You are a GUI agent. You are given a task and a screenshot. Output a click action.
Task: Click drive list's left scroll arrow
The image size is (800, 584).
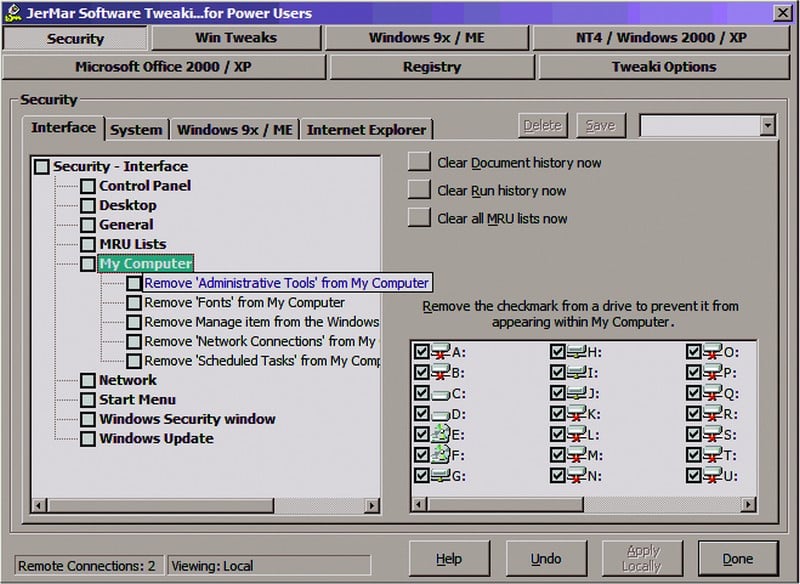pos(419,505)
